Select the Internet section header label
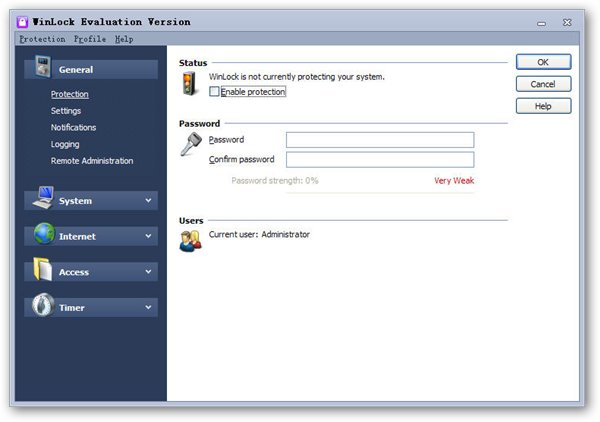 [x=77, y=236]
